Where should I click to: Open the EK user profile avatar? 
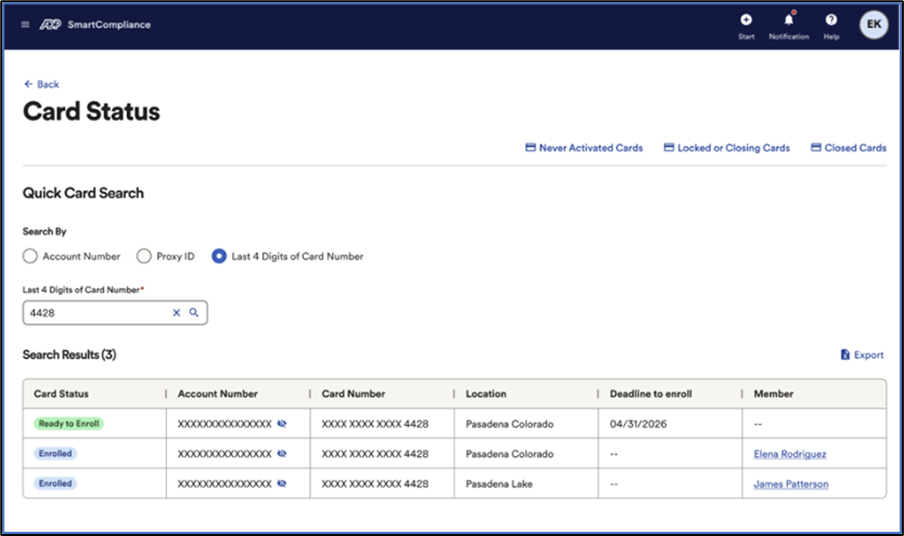(873, 24)
